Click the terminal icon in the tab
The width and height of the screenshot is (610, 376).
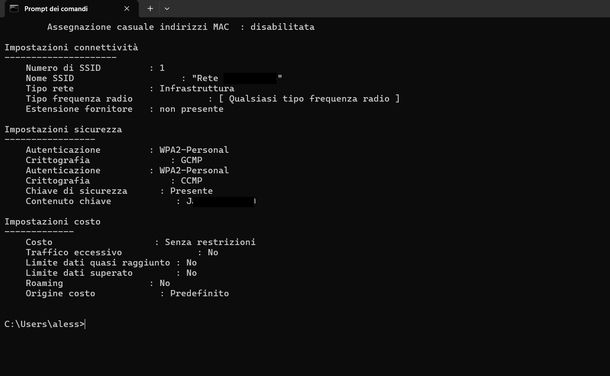pos(14,9)
